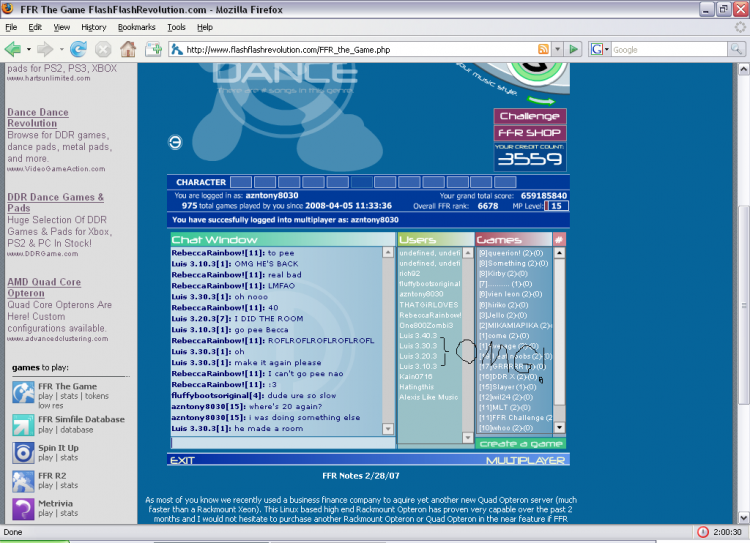Click Users list scroll down arrow
This screenshot has height=543, width=750.
point(468,437)
